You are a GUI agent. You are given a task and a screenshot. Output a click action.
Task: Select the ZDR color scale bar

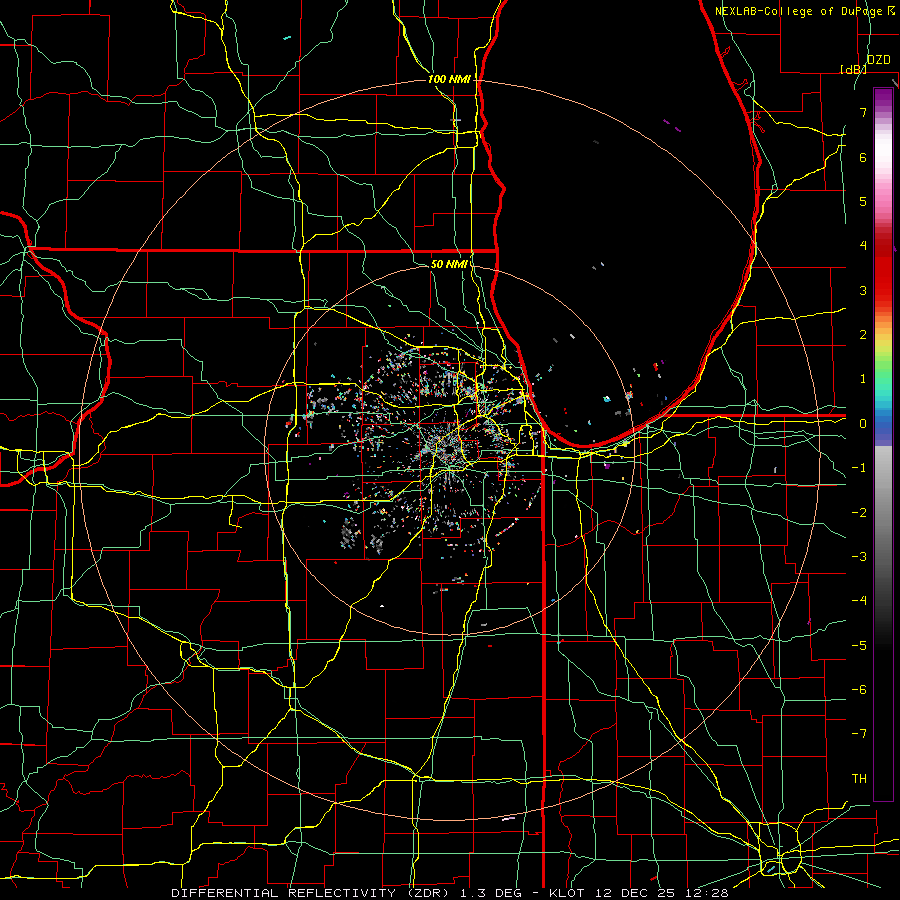click(883, 444)
